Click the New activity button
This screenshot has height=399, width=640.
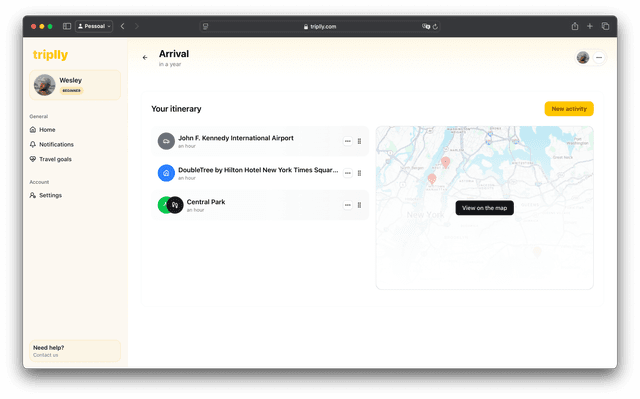569,109
